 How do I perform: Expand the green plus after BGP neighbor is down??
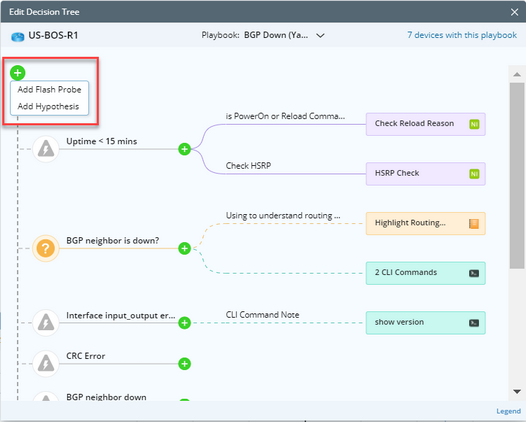pyautogui.click(x=185, y=249)
